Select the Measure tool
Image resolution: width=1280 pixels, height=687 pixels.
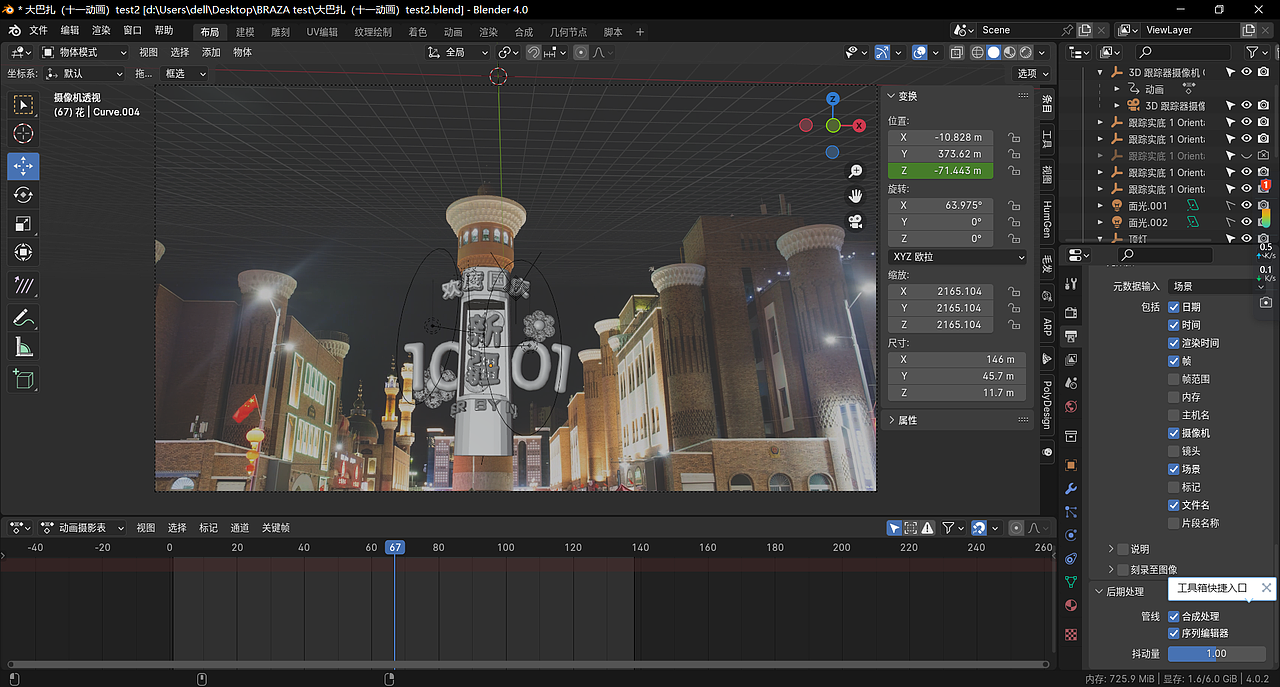click(x=24, y=347)
